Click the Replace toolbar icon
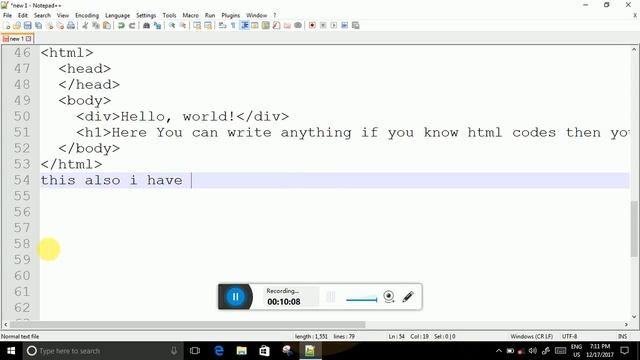Image resolution: width=640 pixels, height=360 pixels. tap(157, 25)
